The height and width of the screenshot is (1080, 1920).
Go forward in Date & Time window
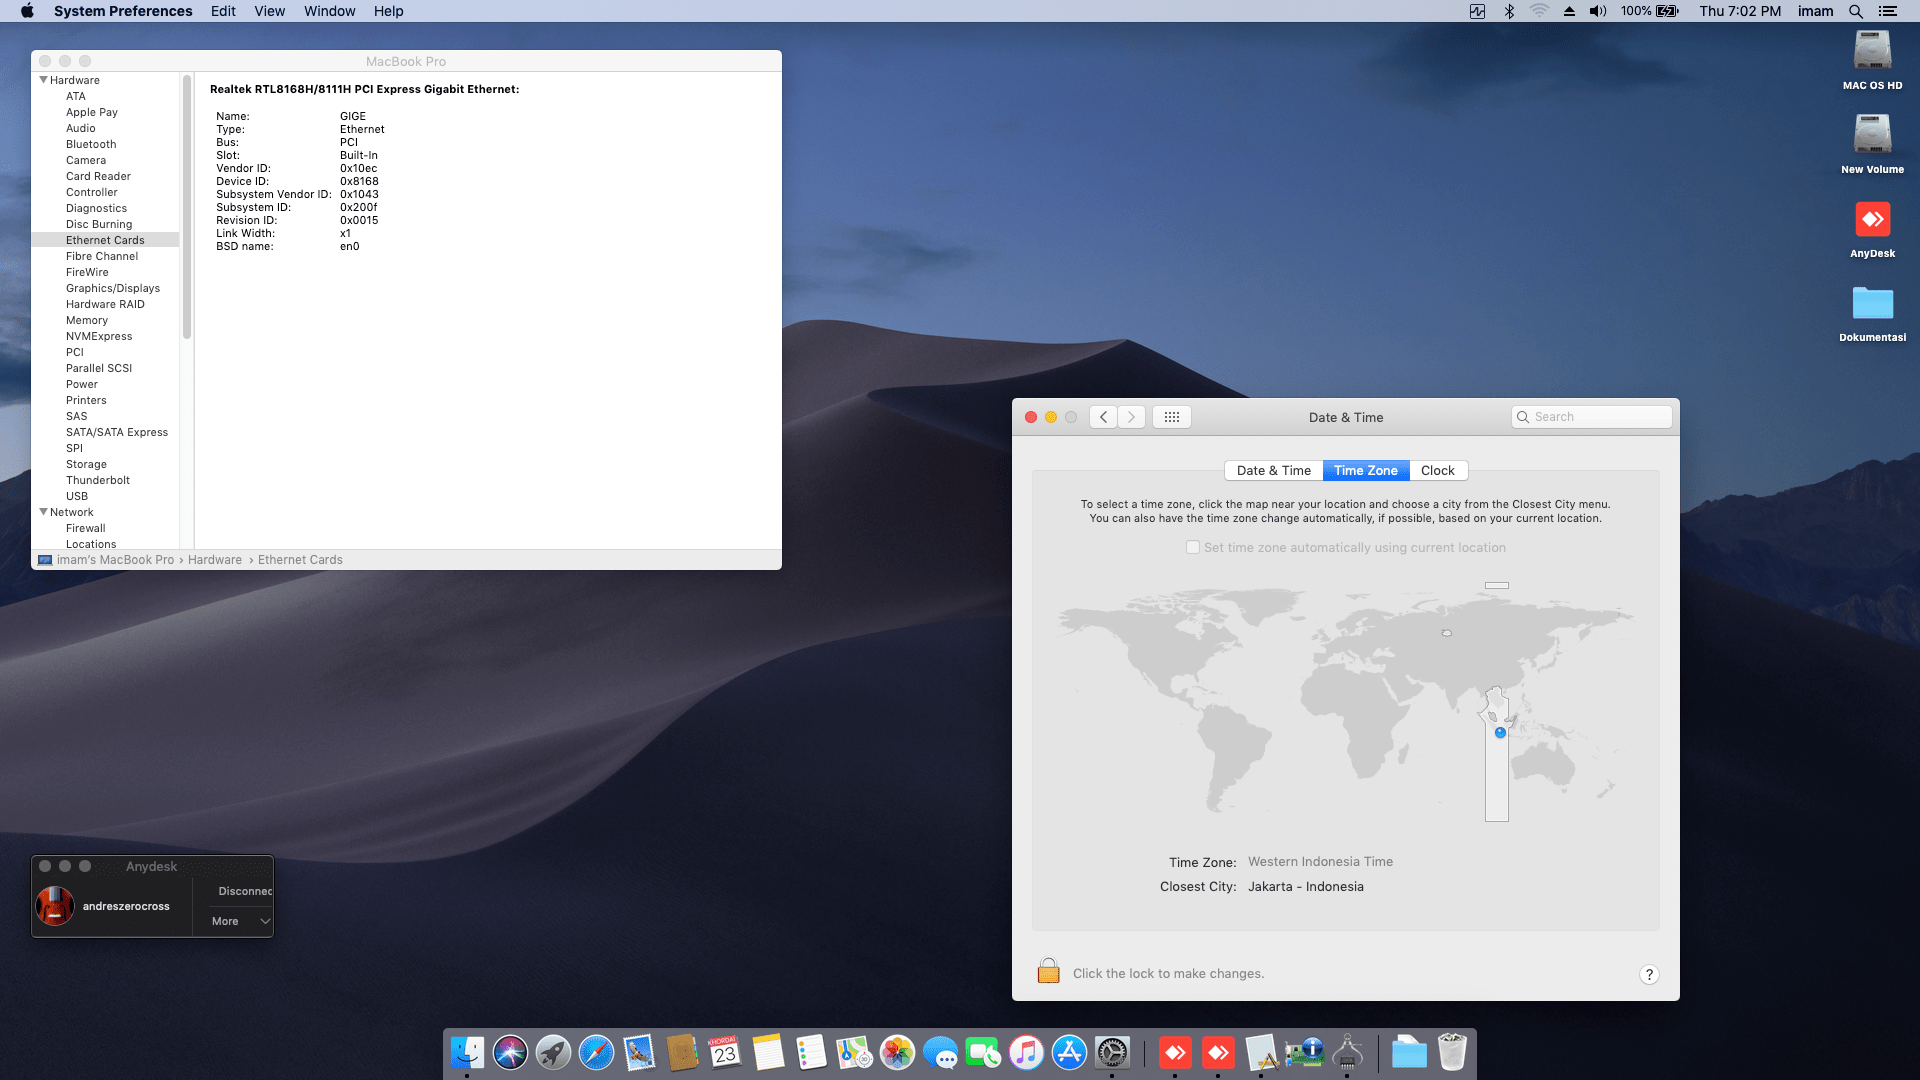(1131, 417)
